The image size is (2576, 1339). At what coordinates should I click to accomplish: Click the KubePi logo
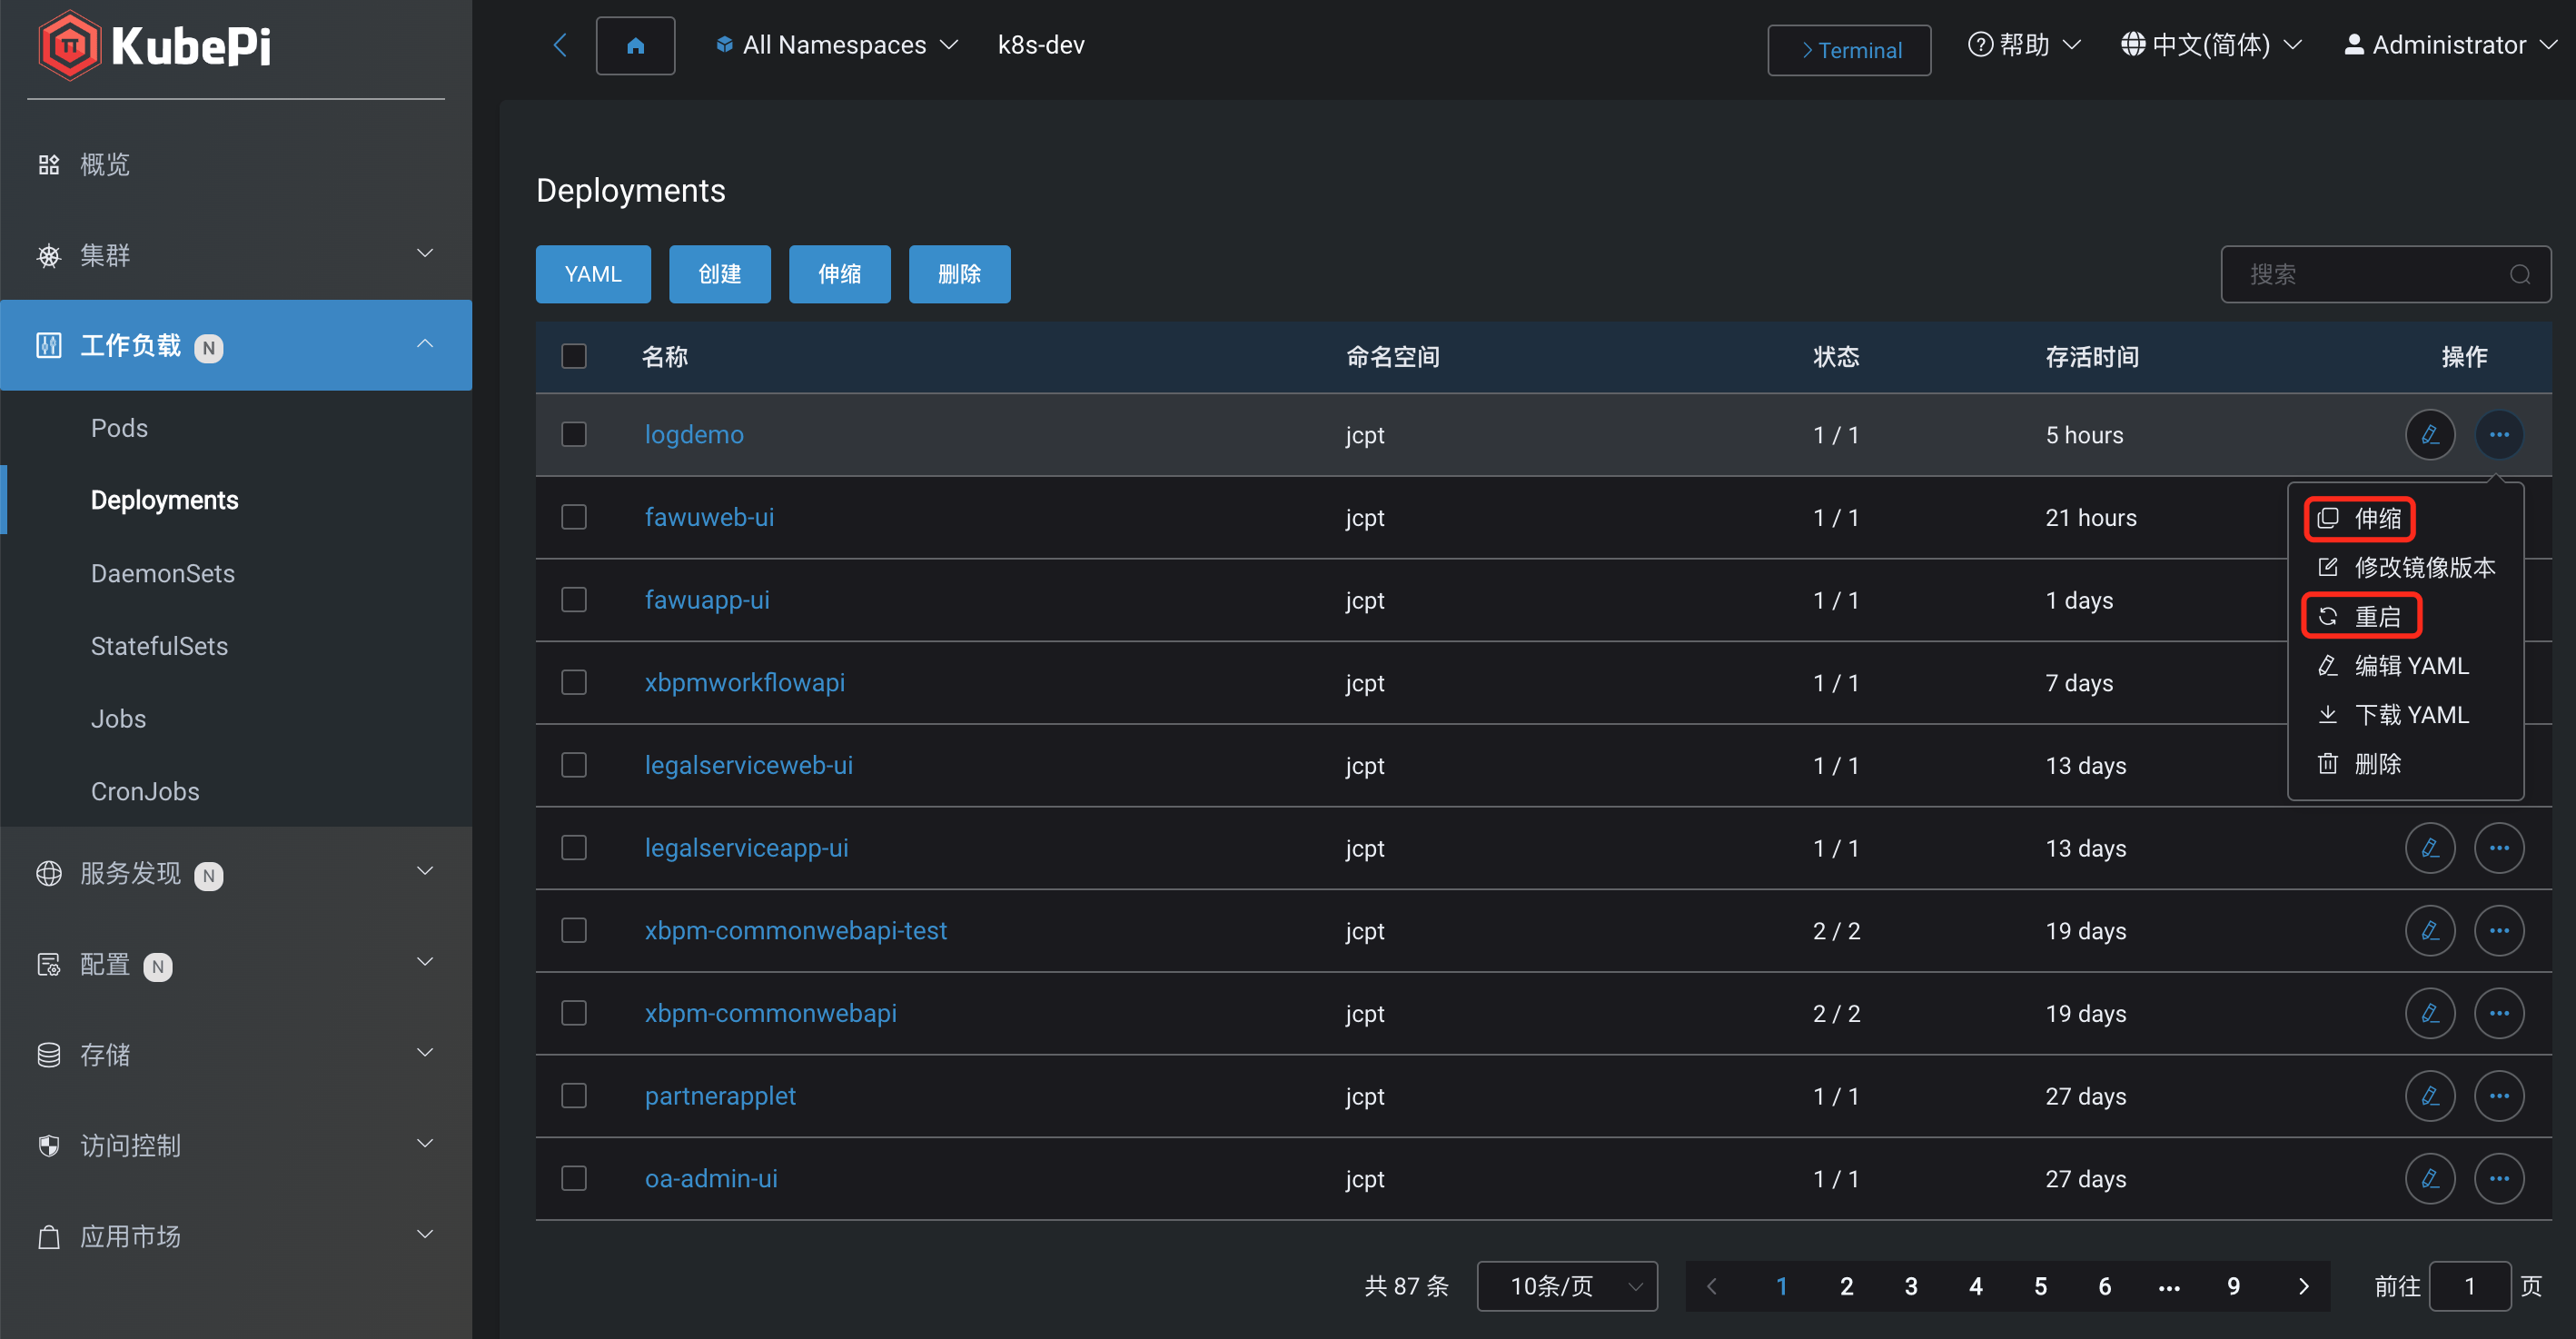tap(155, 46)
